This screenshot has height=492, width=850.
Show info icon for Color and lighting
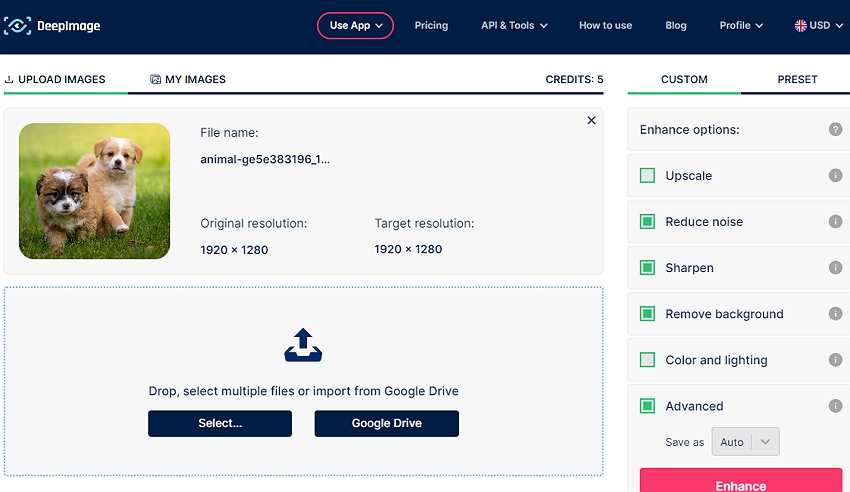[x=835, y=360]
